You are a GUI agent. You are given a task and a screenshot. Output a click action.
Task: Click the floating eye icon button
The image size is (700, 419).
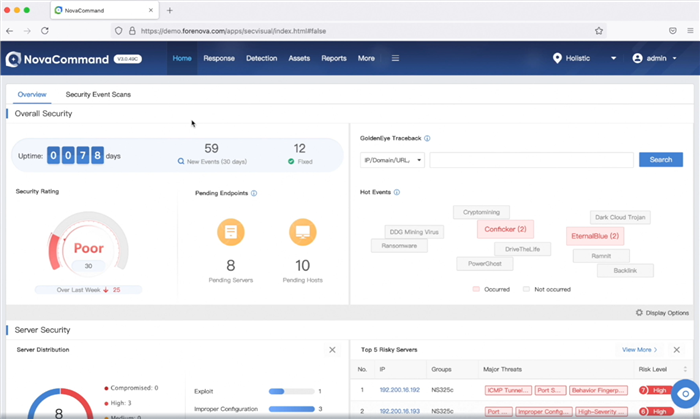click(x=686, y=394)
